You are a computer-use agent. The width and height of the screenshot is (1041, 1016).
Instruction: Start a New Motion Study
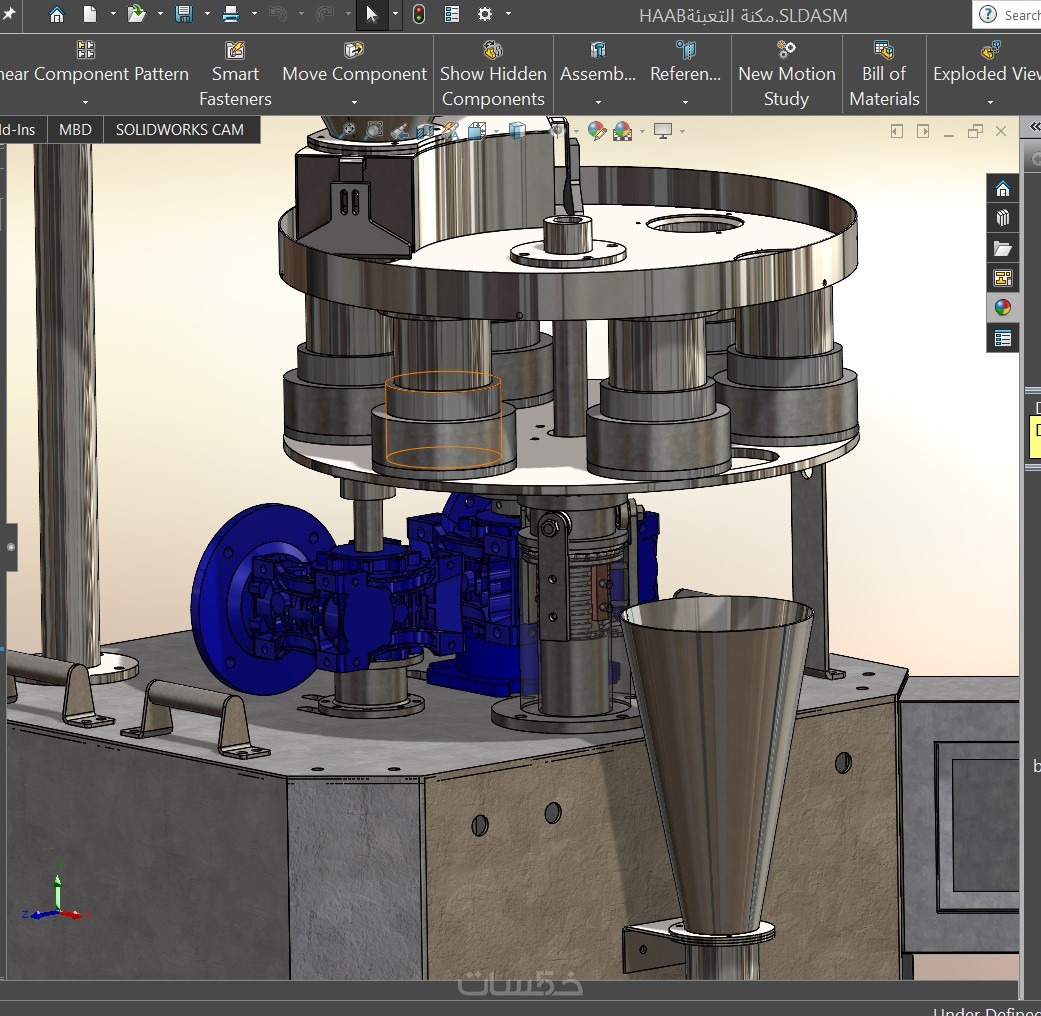click(786, 74)
